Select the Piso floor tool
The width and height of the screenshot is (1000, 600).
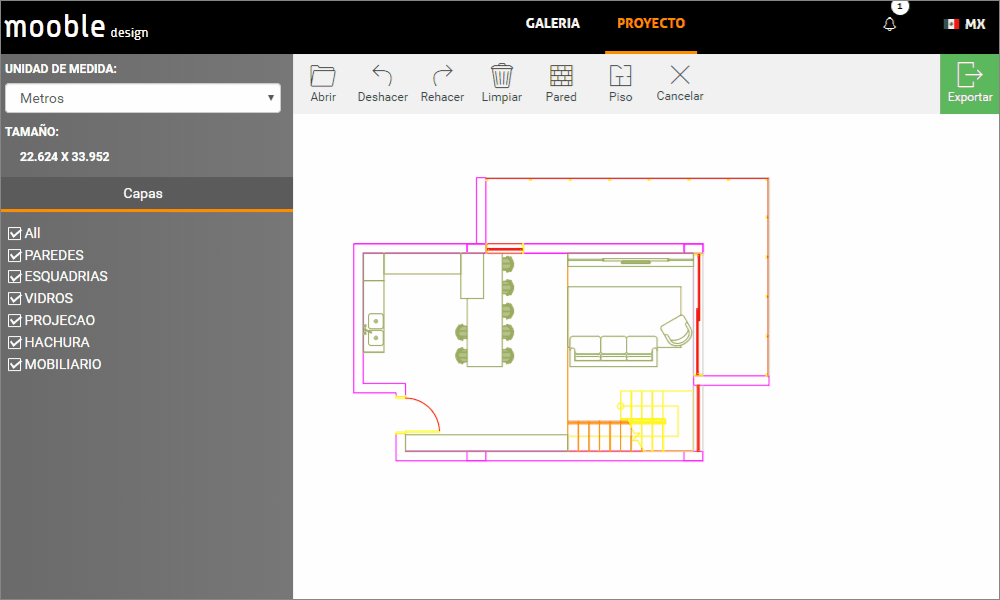click(621, 84)
